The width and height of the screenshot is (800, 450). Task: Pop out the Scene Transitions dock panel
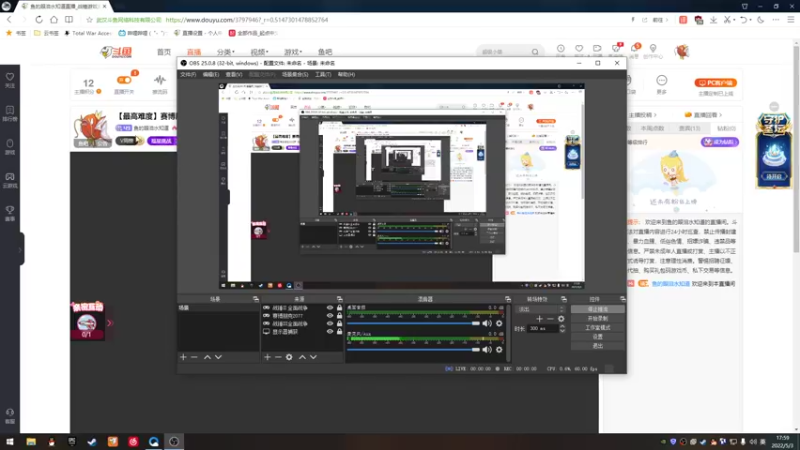[x=564, y=299]
